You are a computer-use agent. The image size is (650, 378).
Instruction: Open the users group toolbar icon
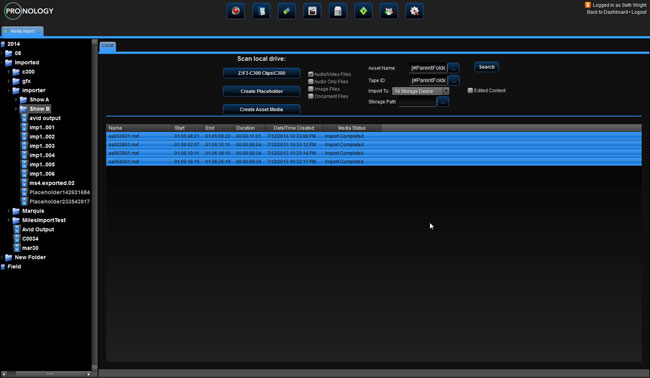tap(389, 11)
